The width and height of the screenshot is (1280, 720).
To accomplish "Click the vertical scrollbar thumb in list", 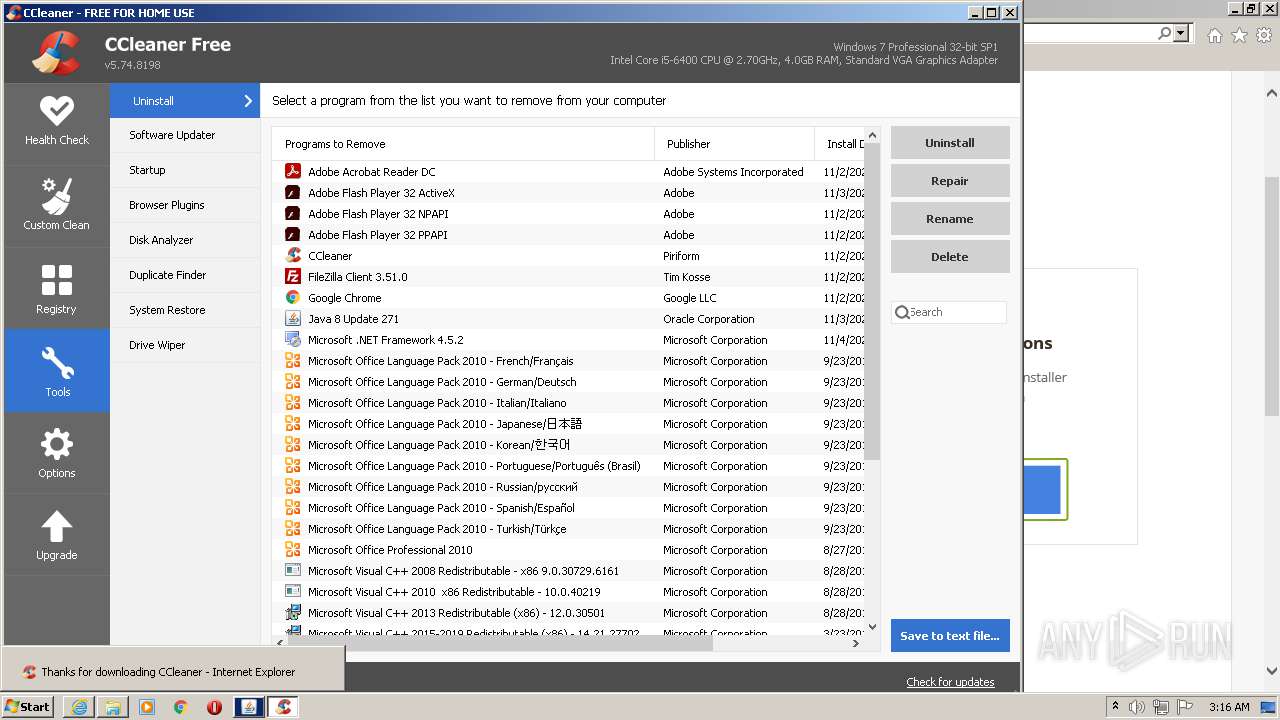I will tap(872, 302).
